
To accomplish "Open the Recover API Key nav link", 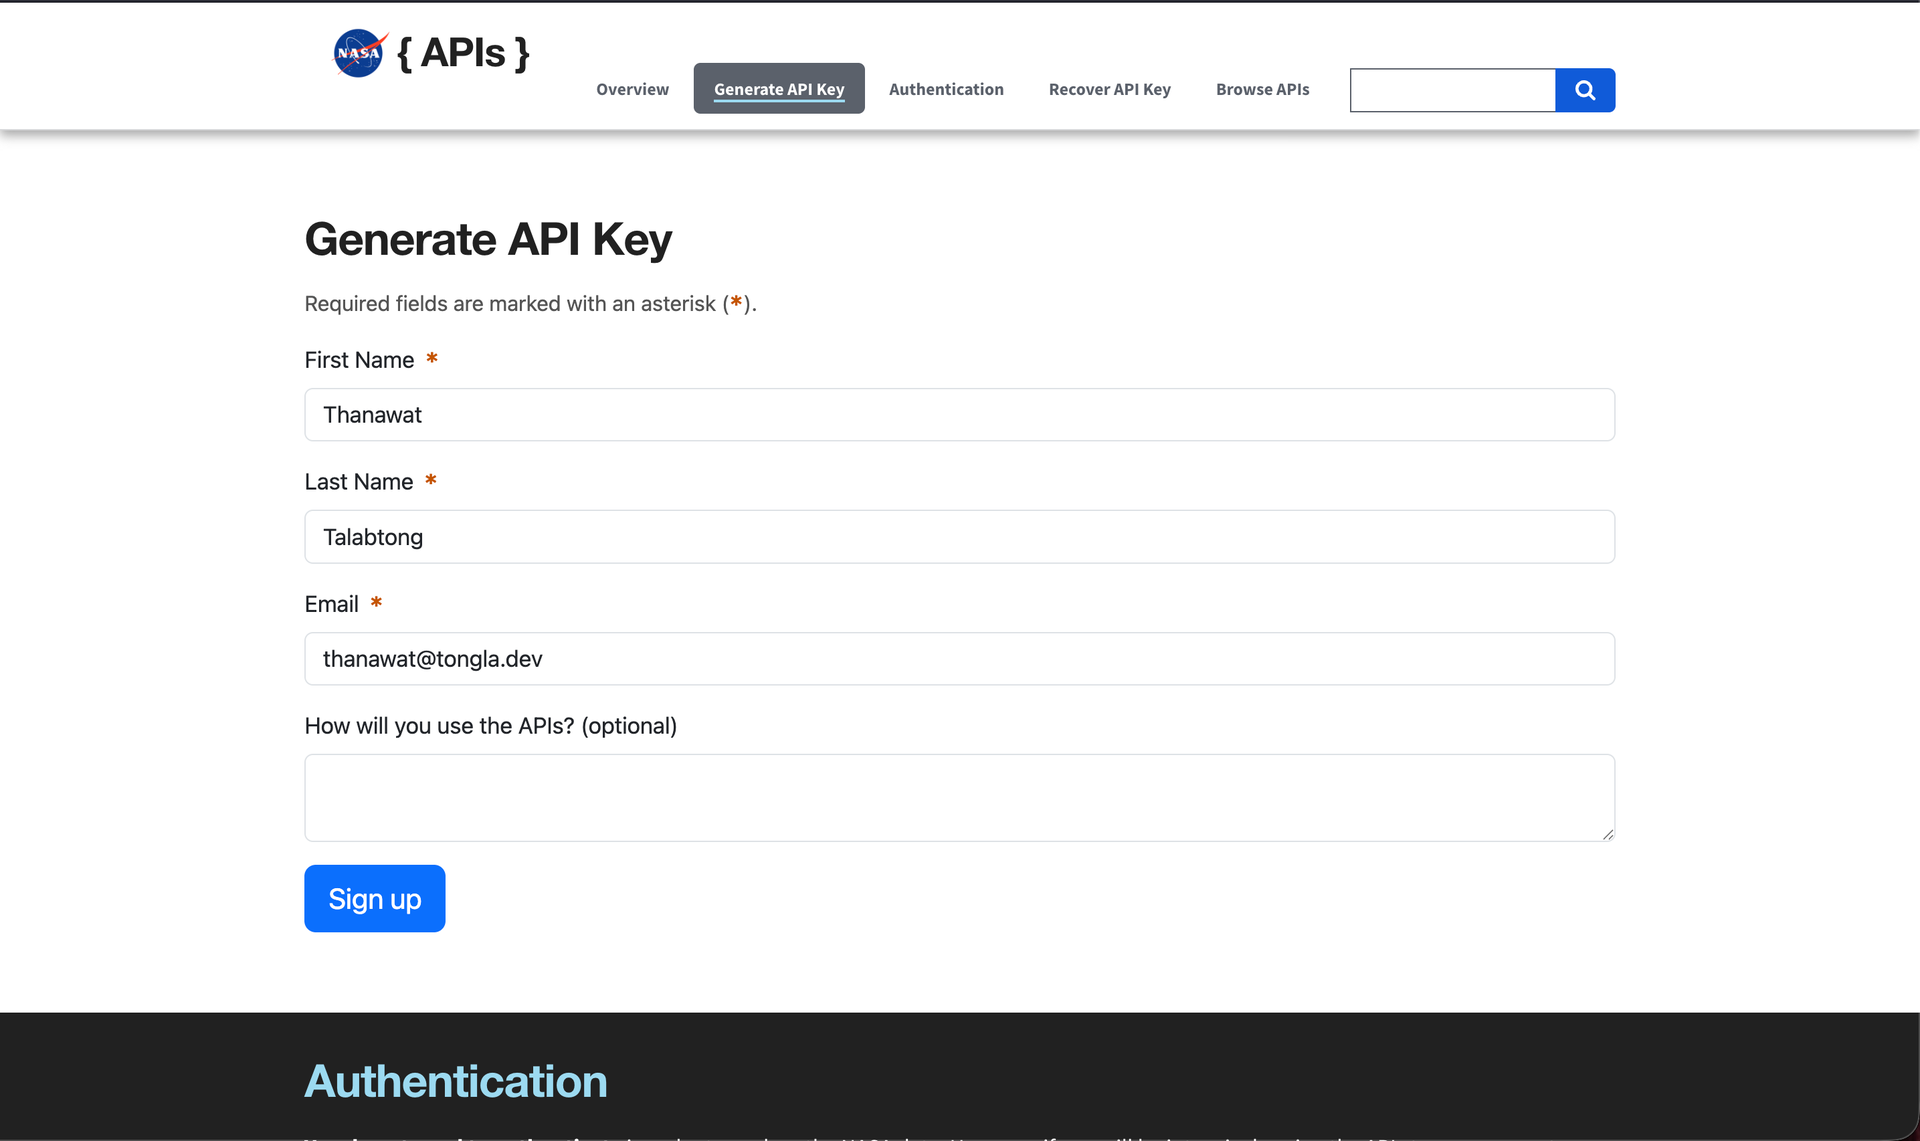I will point(1109,89).
